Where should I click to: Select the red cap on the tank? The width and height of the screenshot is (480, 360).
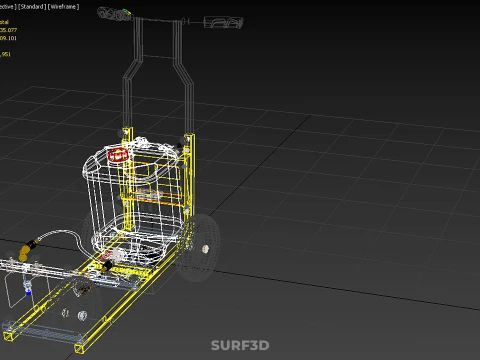point(118,155)
